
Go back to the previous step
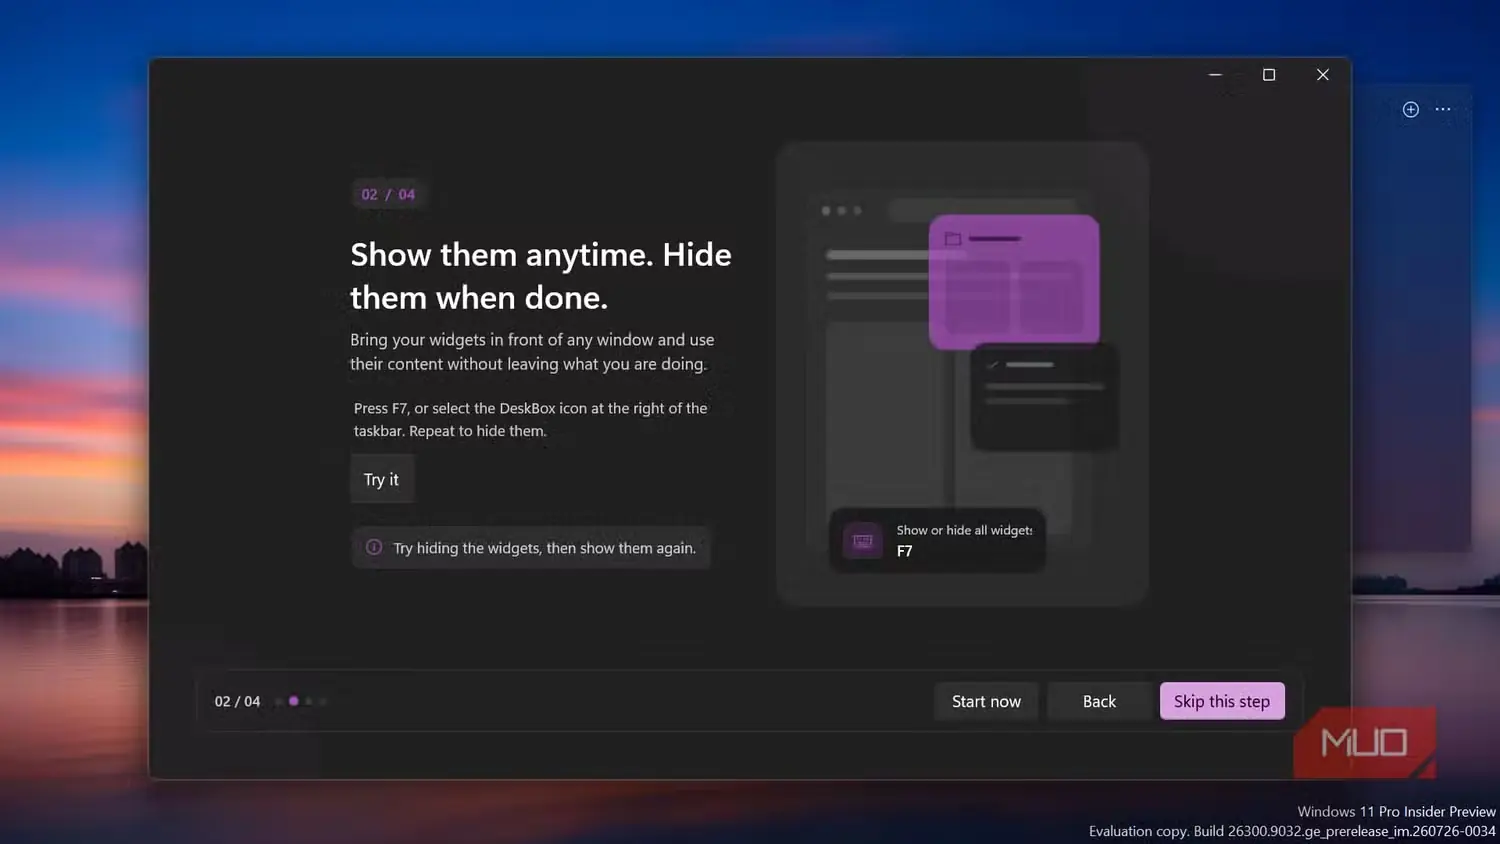coord(1099,701)
